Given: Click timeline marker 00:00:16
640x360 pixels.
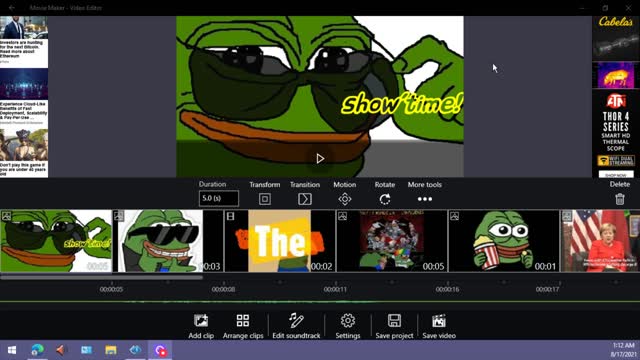Looking at the screenshot, I should [447, 289].
